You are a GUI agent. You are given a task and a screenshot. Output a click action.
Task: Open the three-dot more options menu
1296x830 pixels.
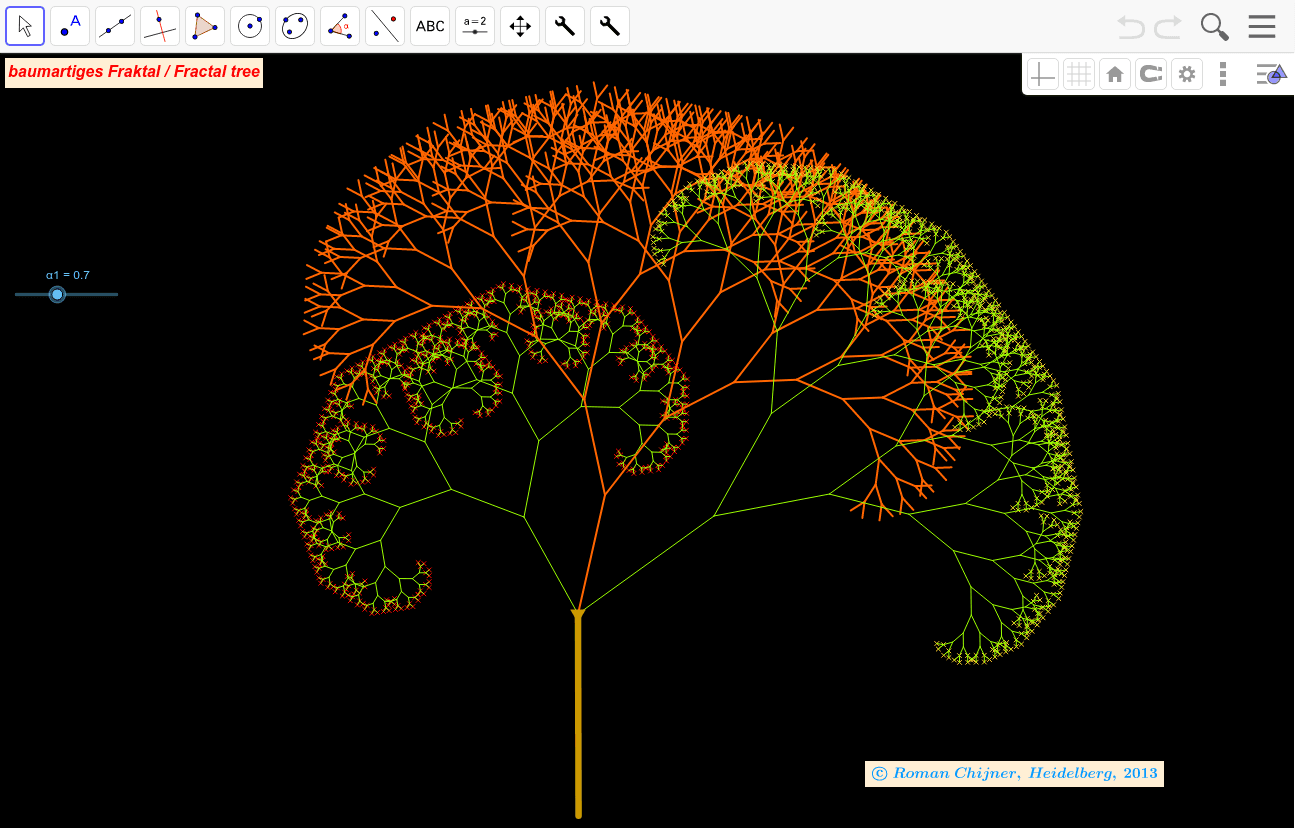pos(1223,74)
